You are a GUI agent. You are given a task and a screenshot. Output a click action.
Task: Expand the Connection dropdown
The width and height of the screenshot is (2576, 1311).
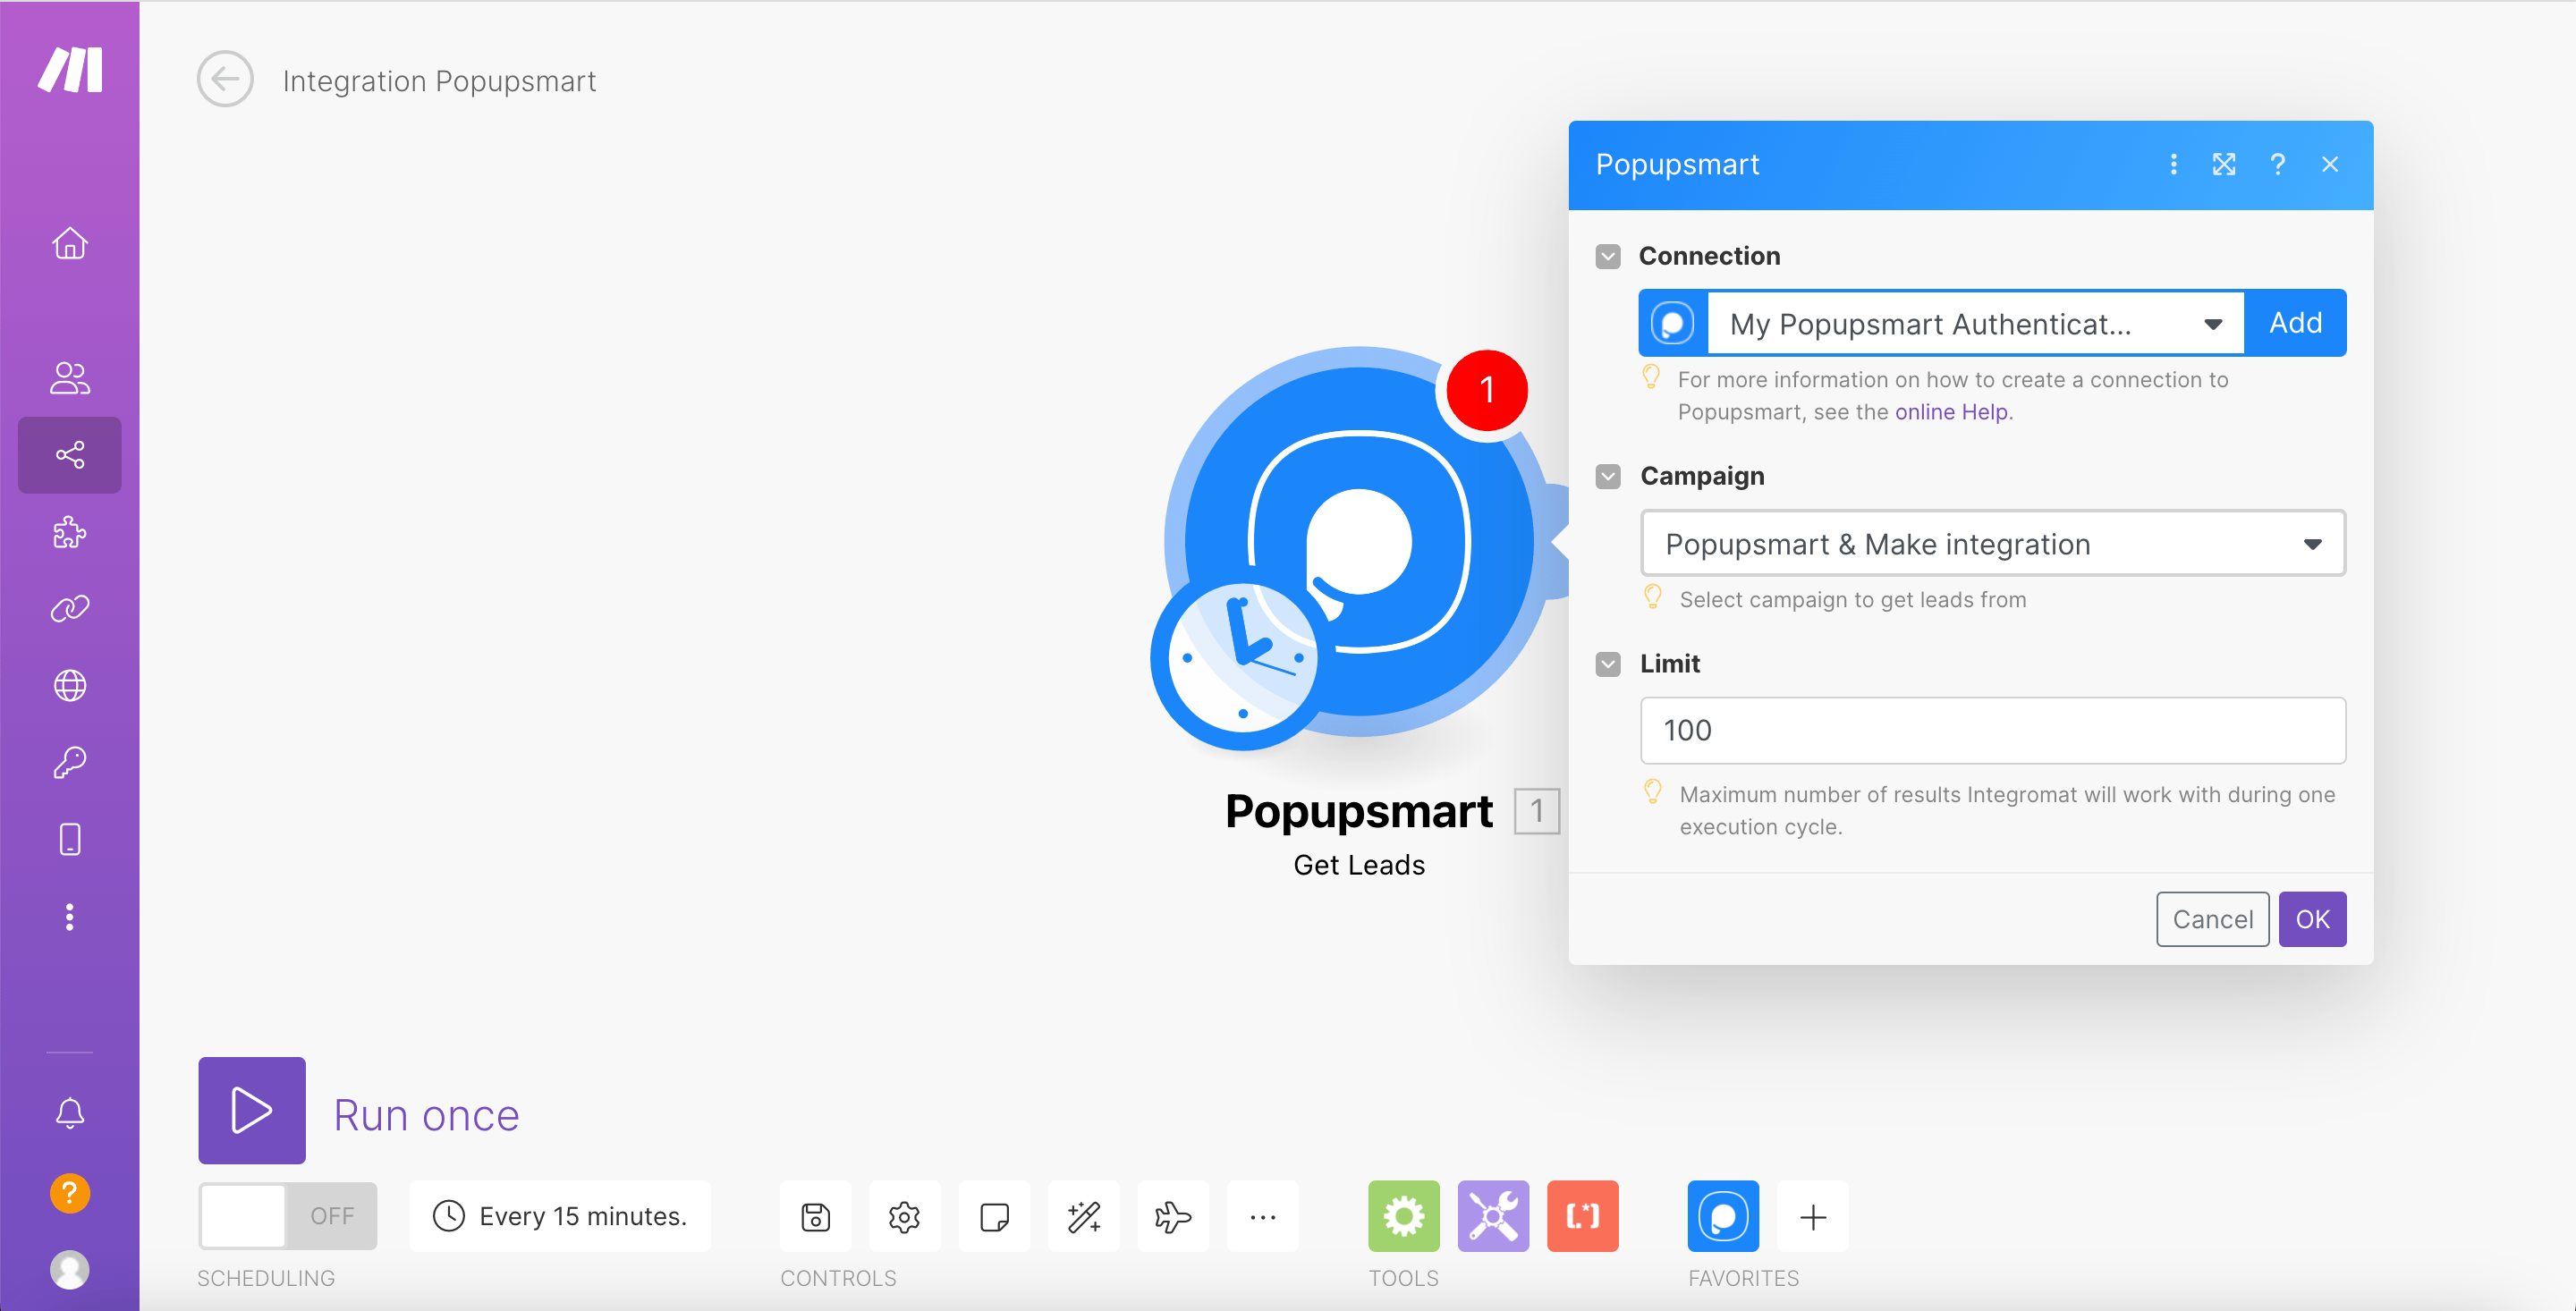[2212, 324]
